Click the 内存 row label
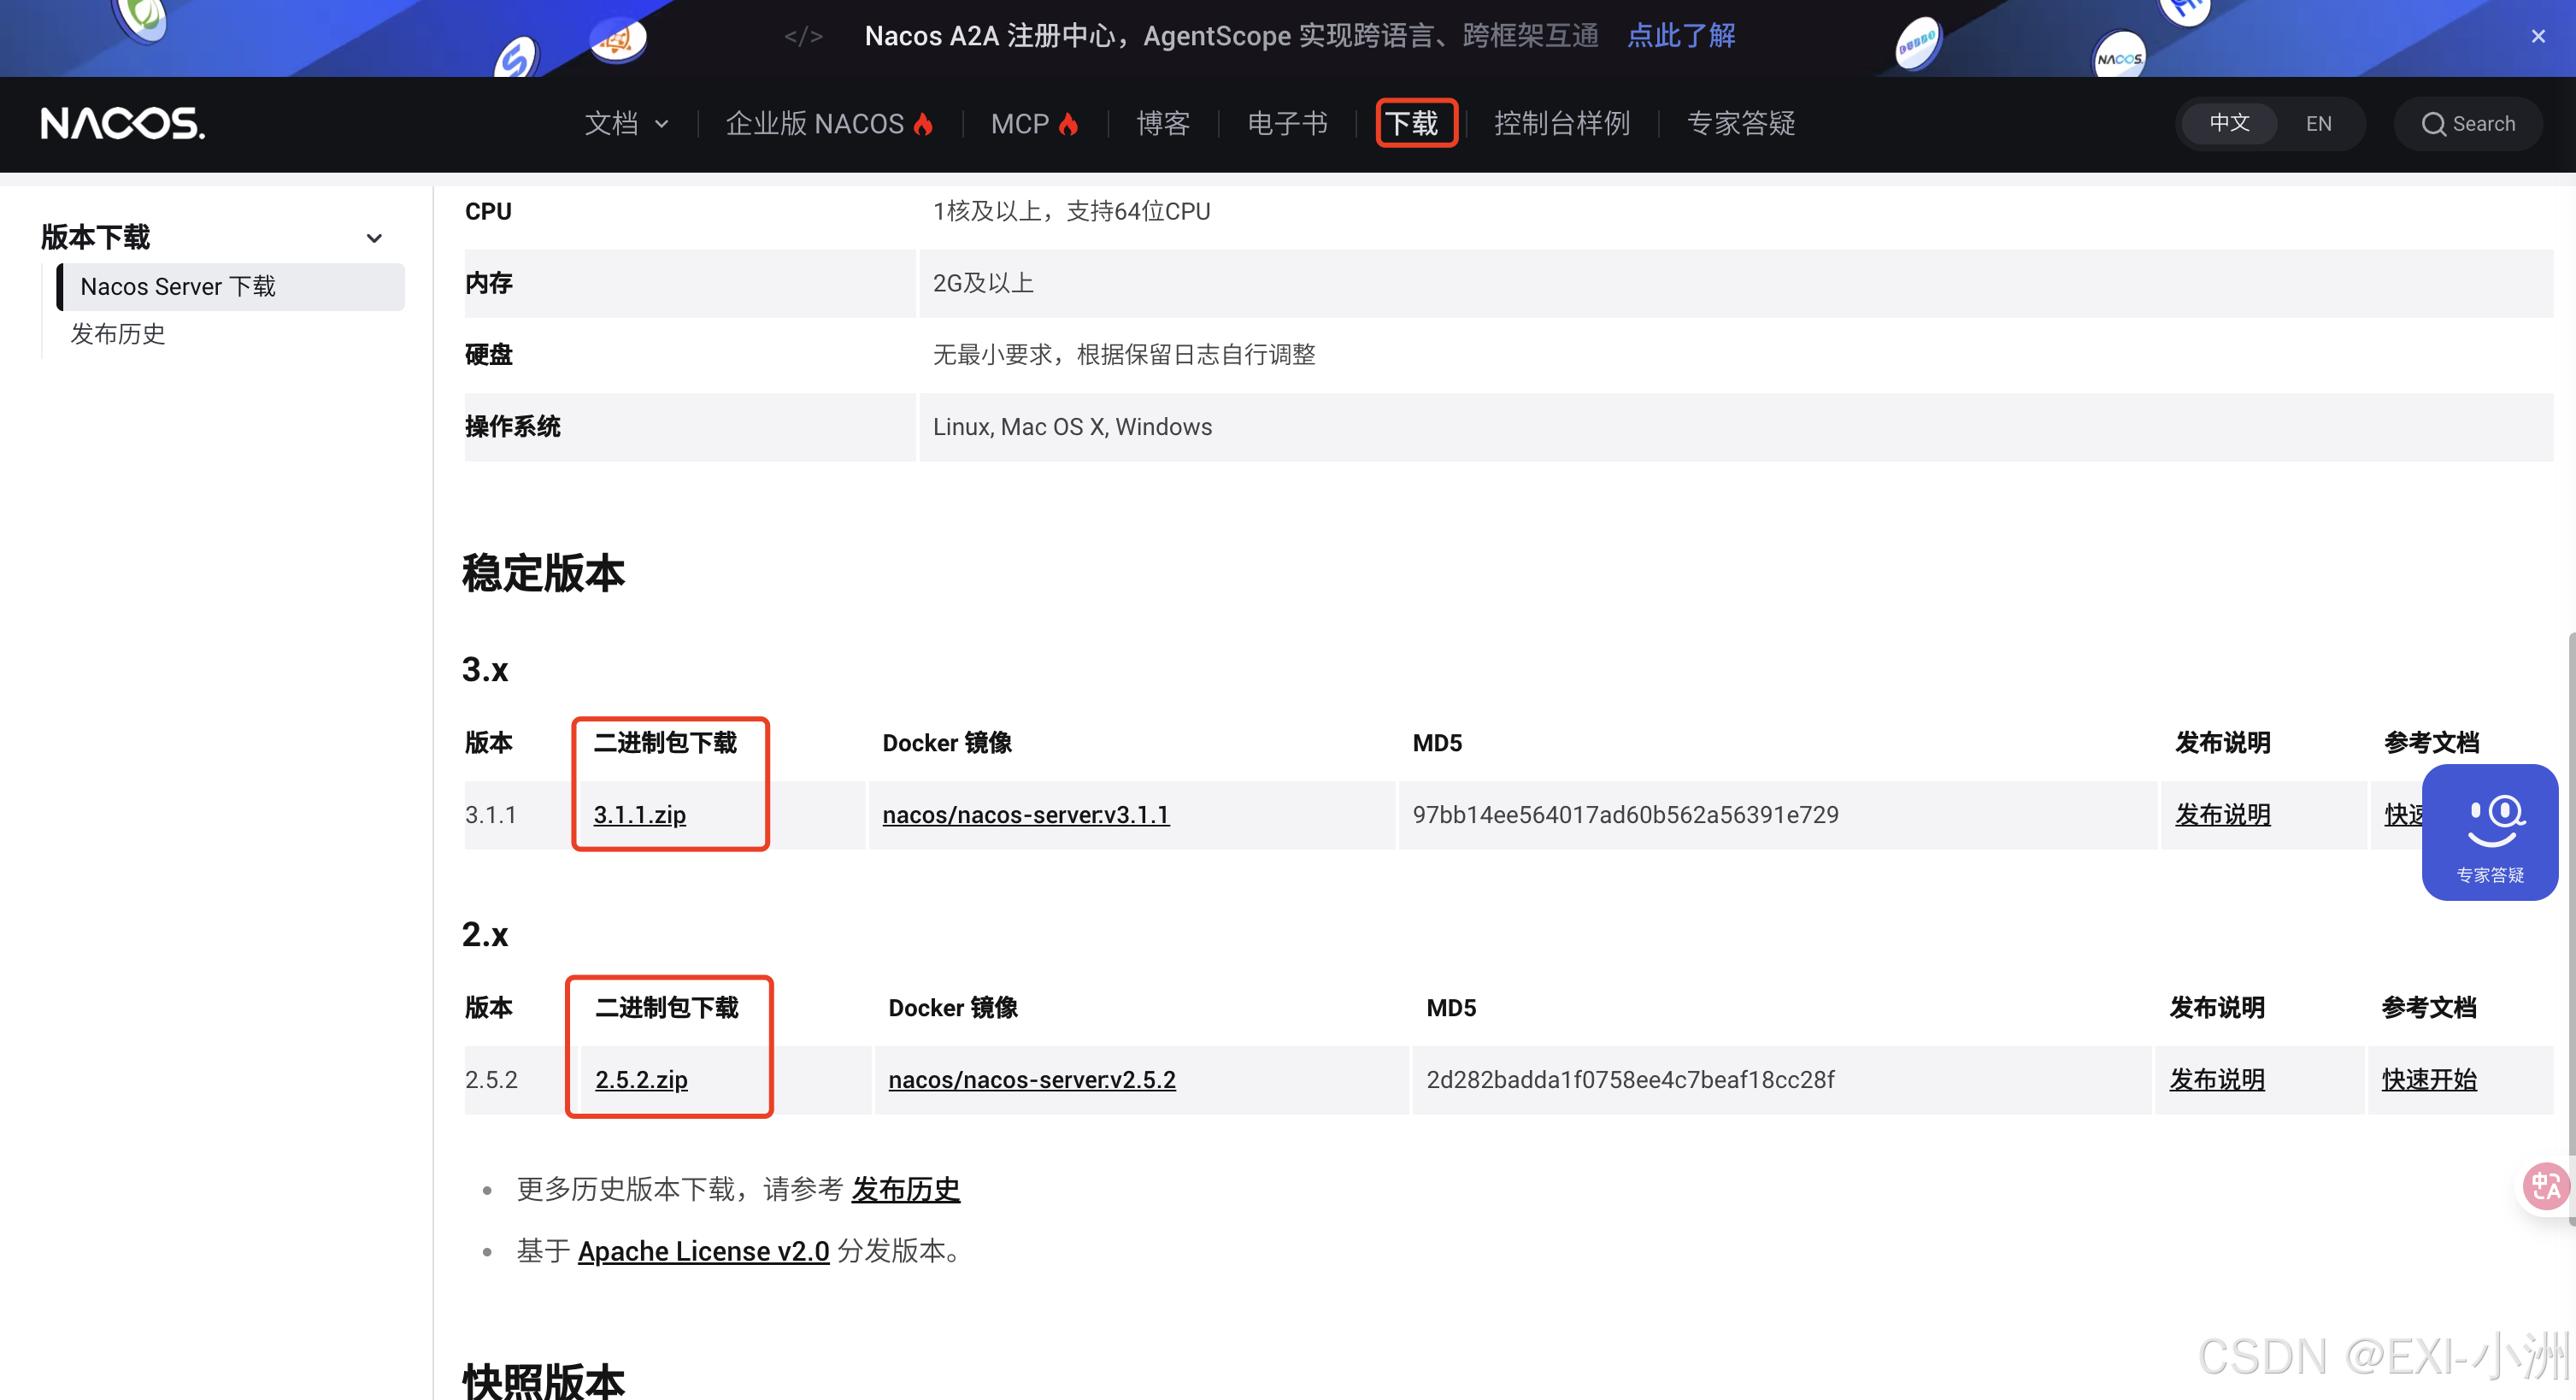The height and width of the screenshot is (1400, 2576). pos(489,283)
